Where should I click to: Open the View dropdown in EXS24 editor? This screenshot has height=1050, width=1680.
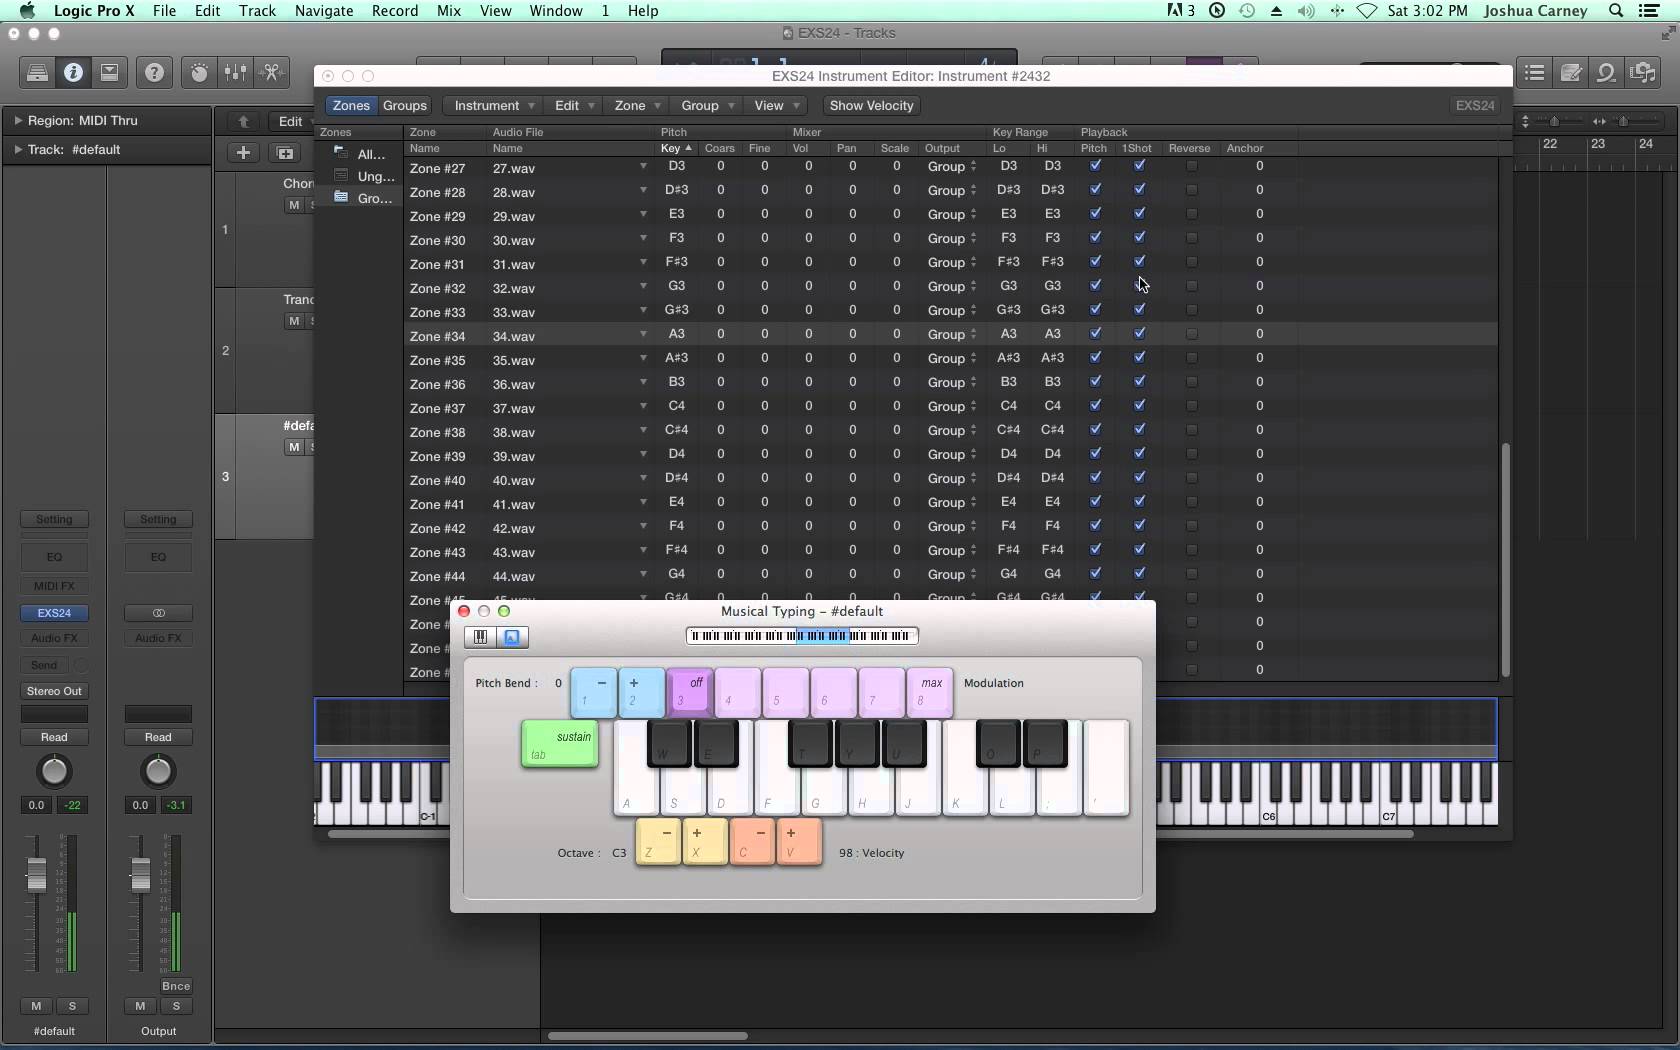(x=776, y=105)
